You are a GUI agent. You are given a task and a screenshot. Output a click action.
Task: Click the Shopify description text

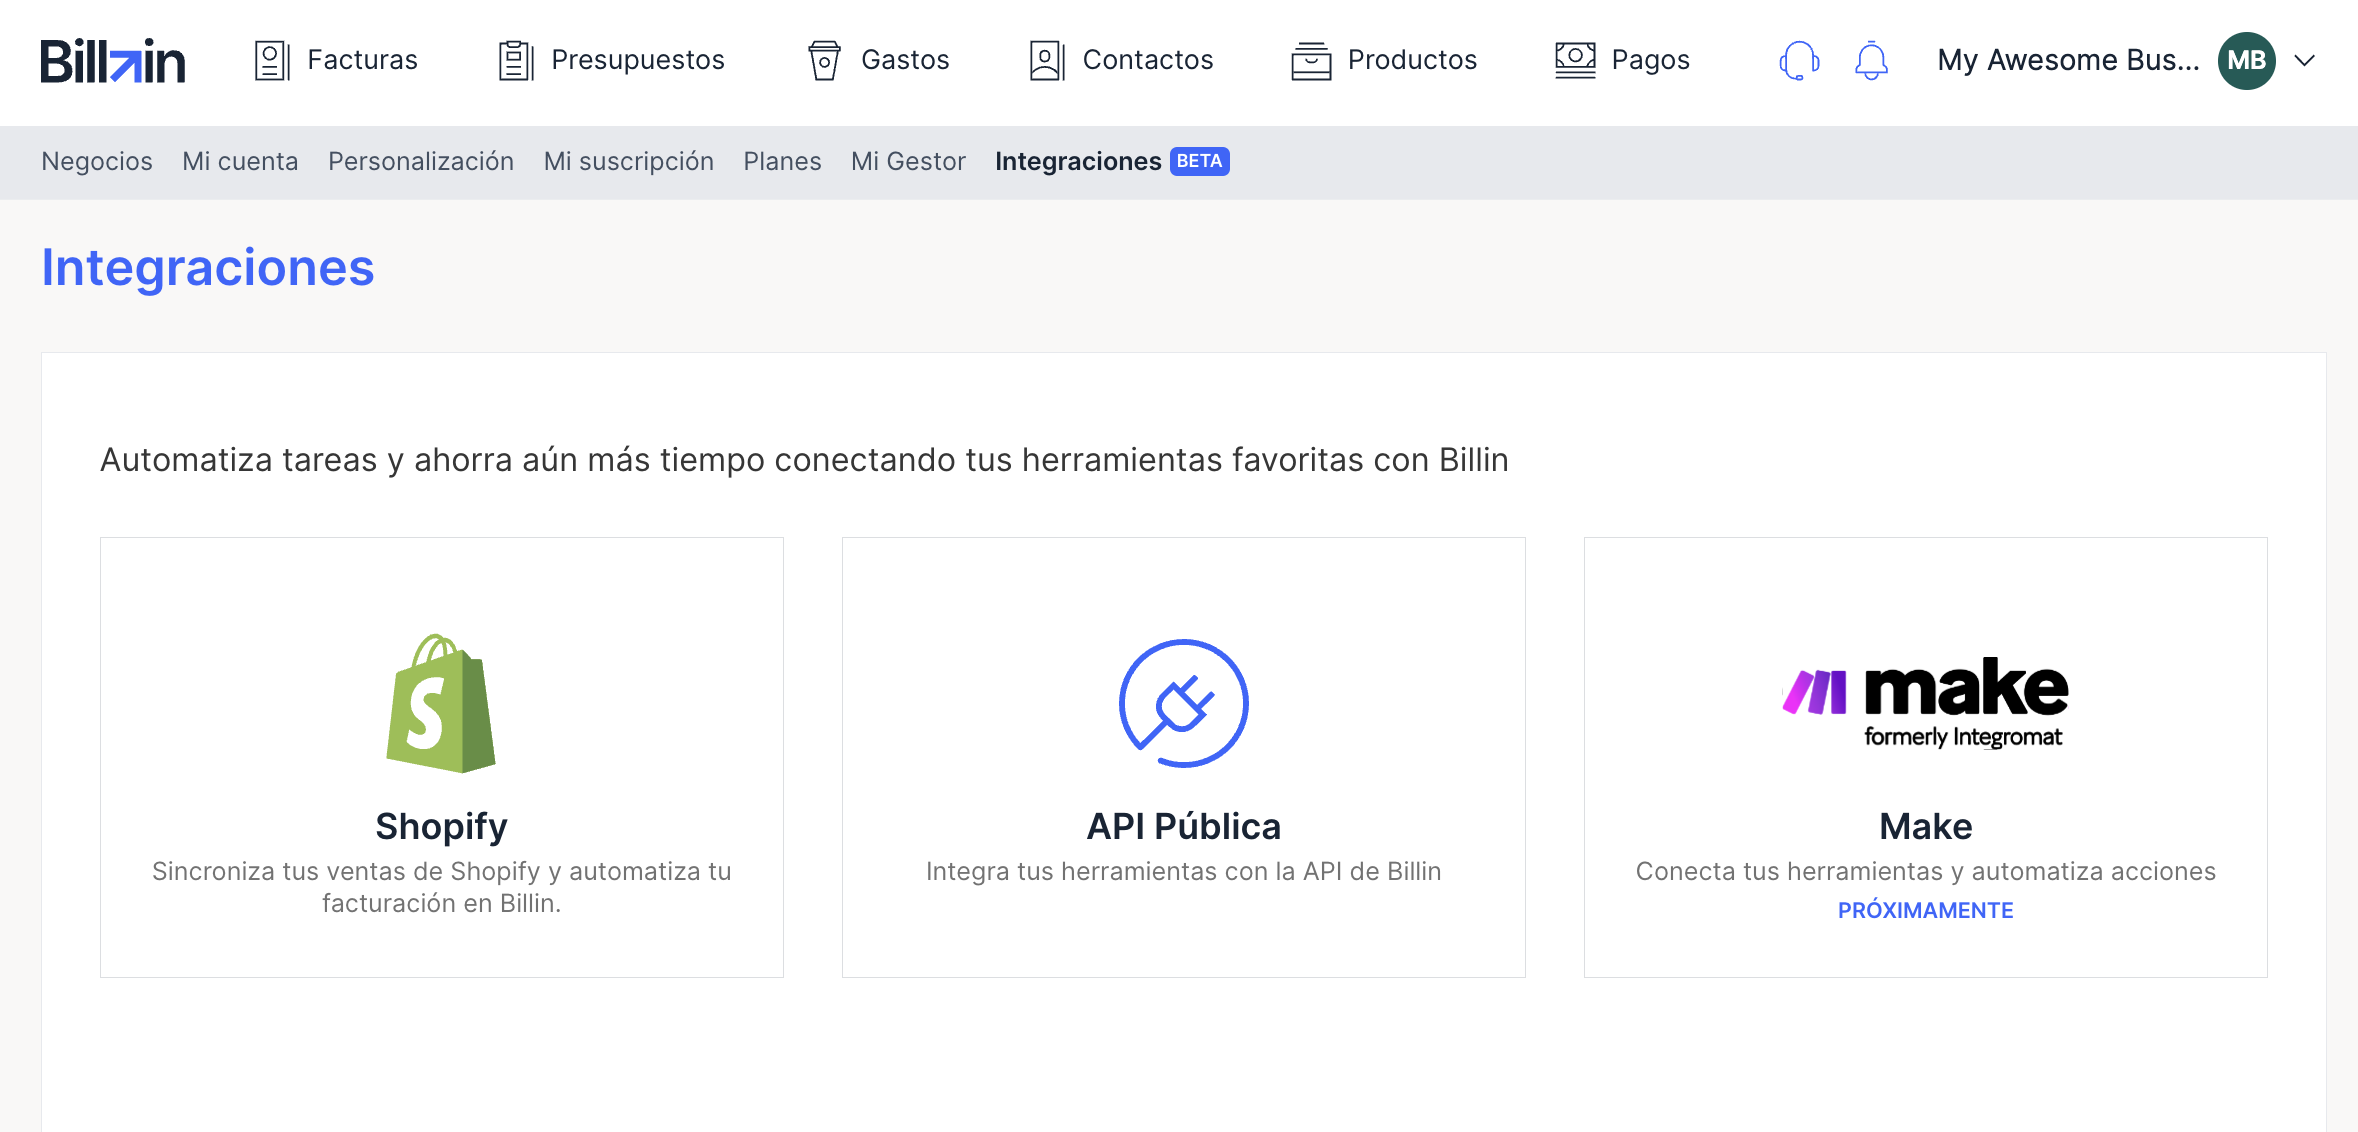(441, 887)
